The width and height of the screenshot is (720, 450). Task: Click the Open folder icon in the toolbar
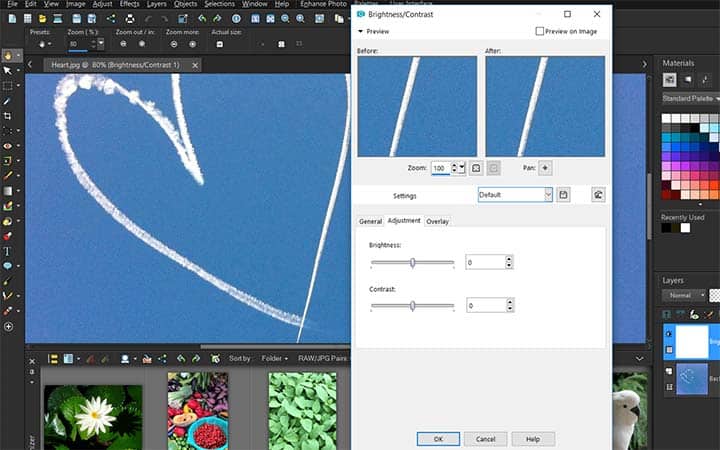42,18
